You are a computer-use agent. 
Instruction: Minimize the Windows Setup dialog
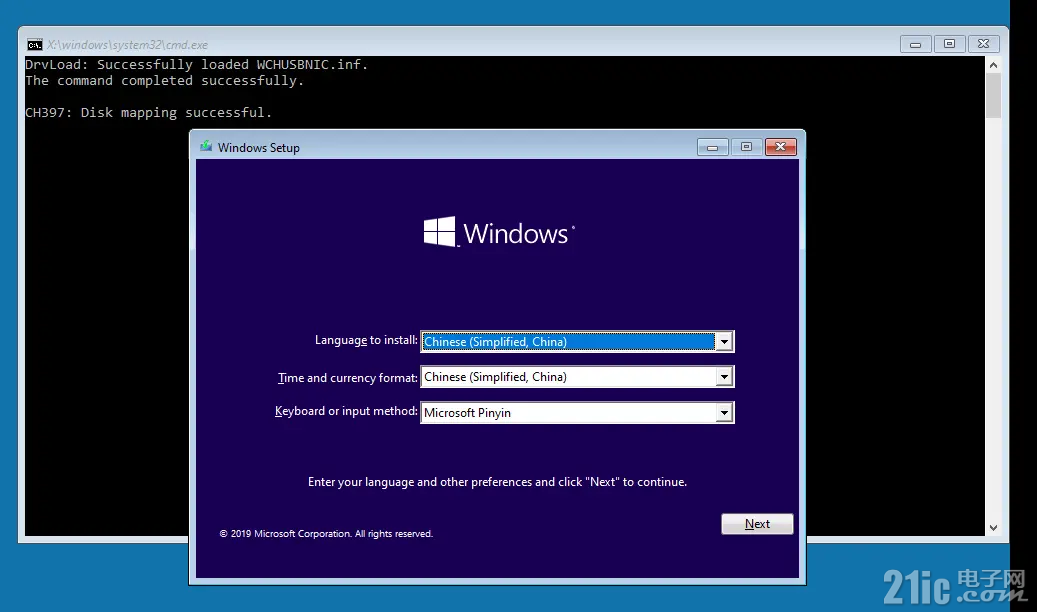[712, 147]
